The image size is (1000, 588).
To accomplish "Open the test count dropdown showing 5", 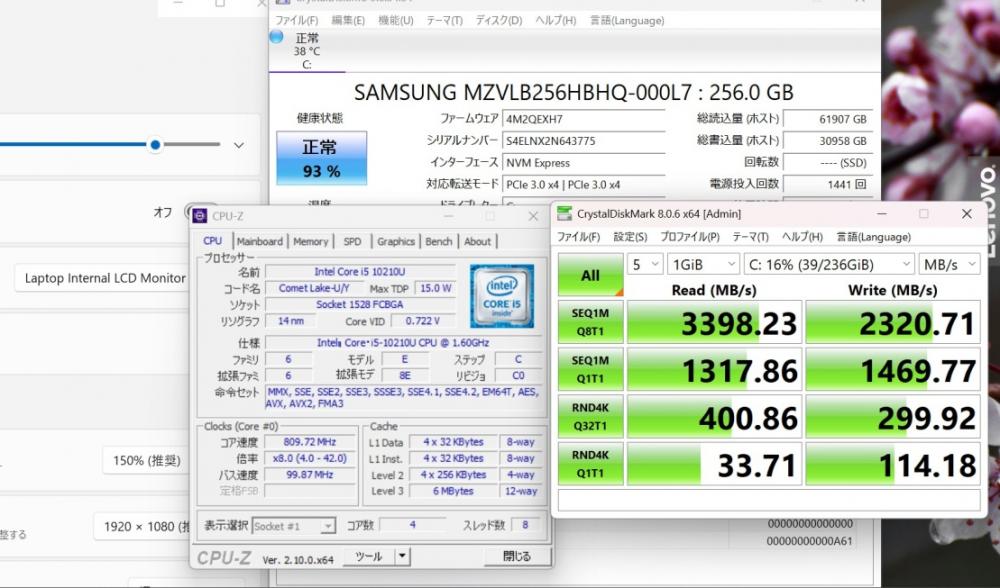I will (x=645, y=264).
